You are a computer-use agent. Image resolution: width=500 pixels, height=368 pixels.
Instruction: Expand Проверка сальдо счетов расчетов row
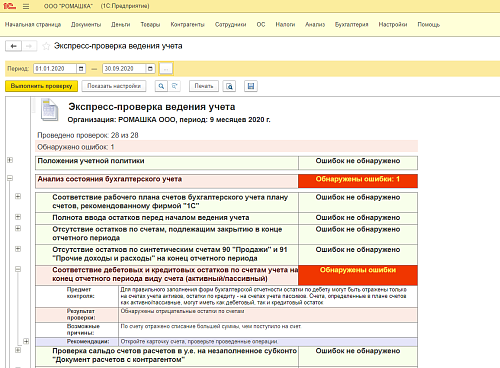(18, 350)
